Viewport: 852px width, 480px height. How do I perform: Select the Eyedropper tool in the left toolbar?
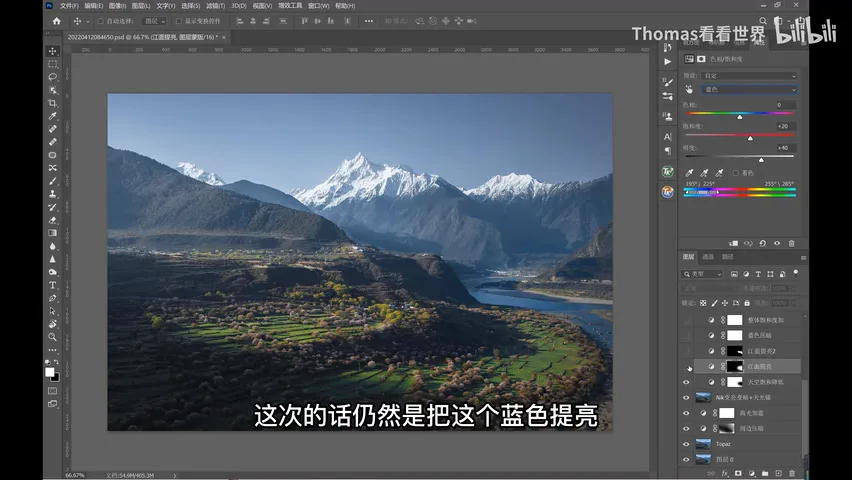[x=53, y=116]
